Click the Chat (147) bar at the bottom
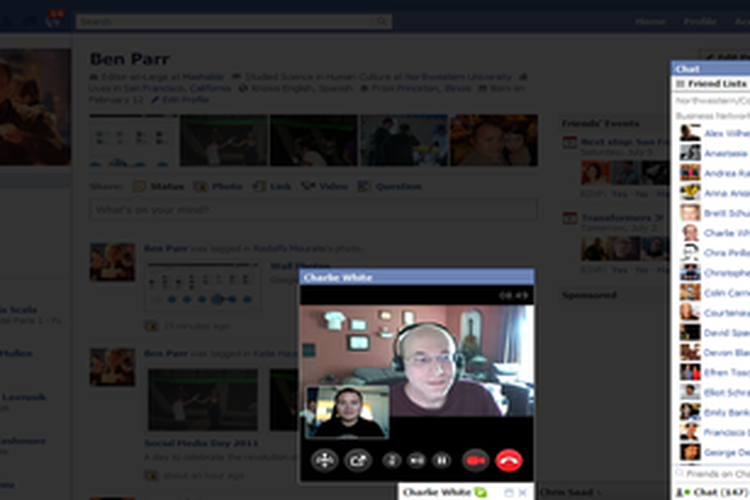Viewport: 750px width, 500px height. [x=711, y=492]
